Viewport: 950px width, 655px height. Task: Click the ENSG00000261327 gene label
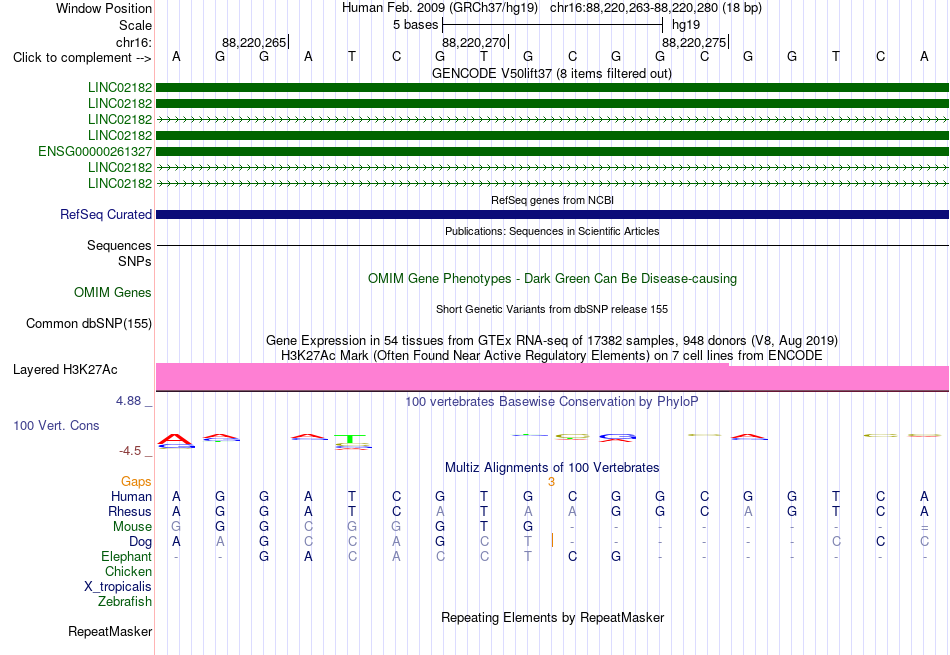pyautogui.click(x=95, y=151)
